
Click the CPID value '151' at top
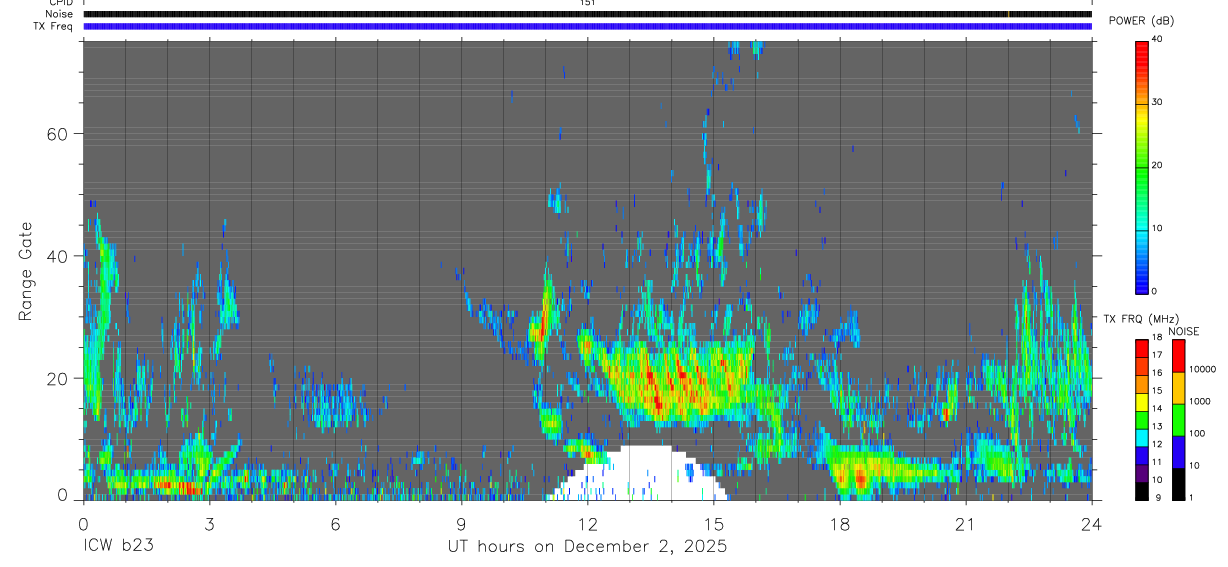click(587, 3)
